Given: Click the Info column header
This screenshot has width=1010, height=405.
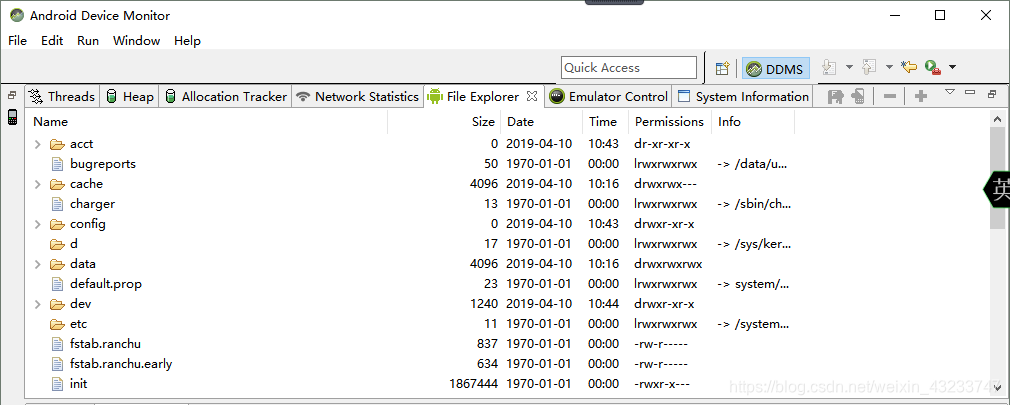Looking at the screenshot, I should (753, 122).
